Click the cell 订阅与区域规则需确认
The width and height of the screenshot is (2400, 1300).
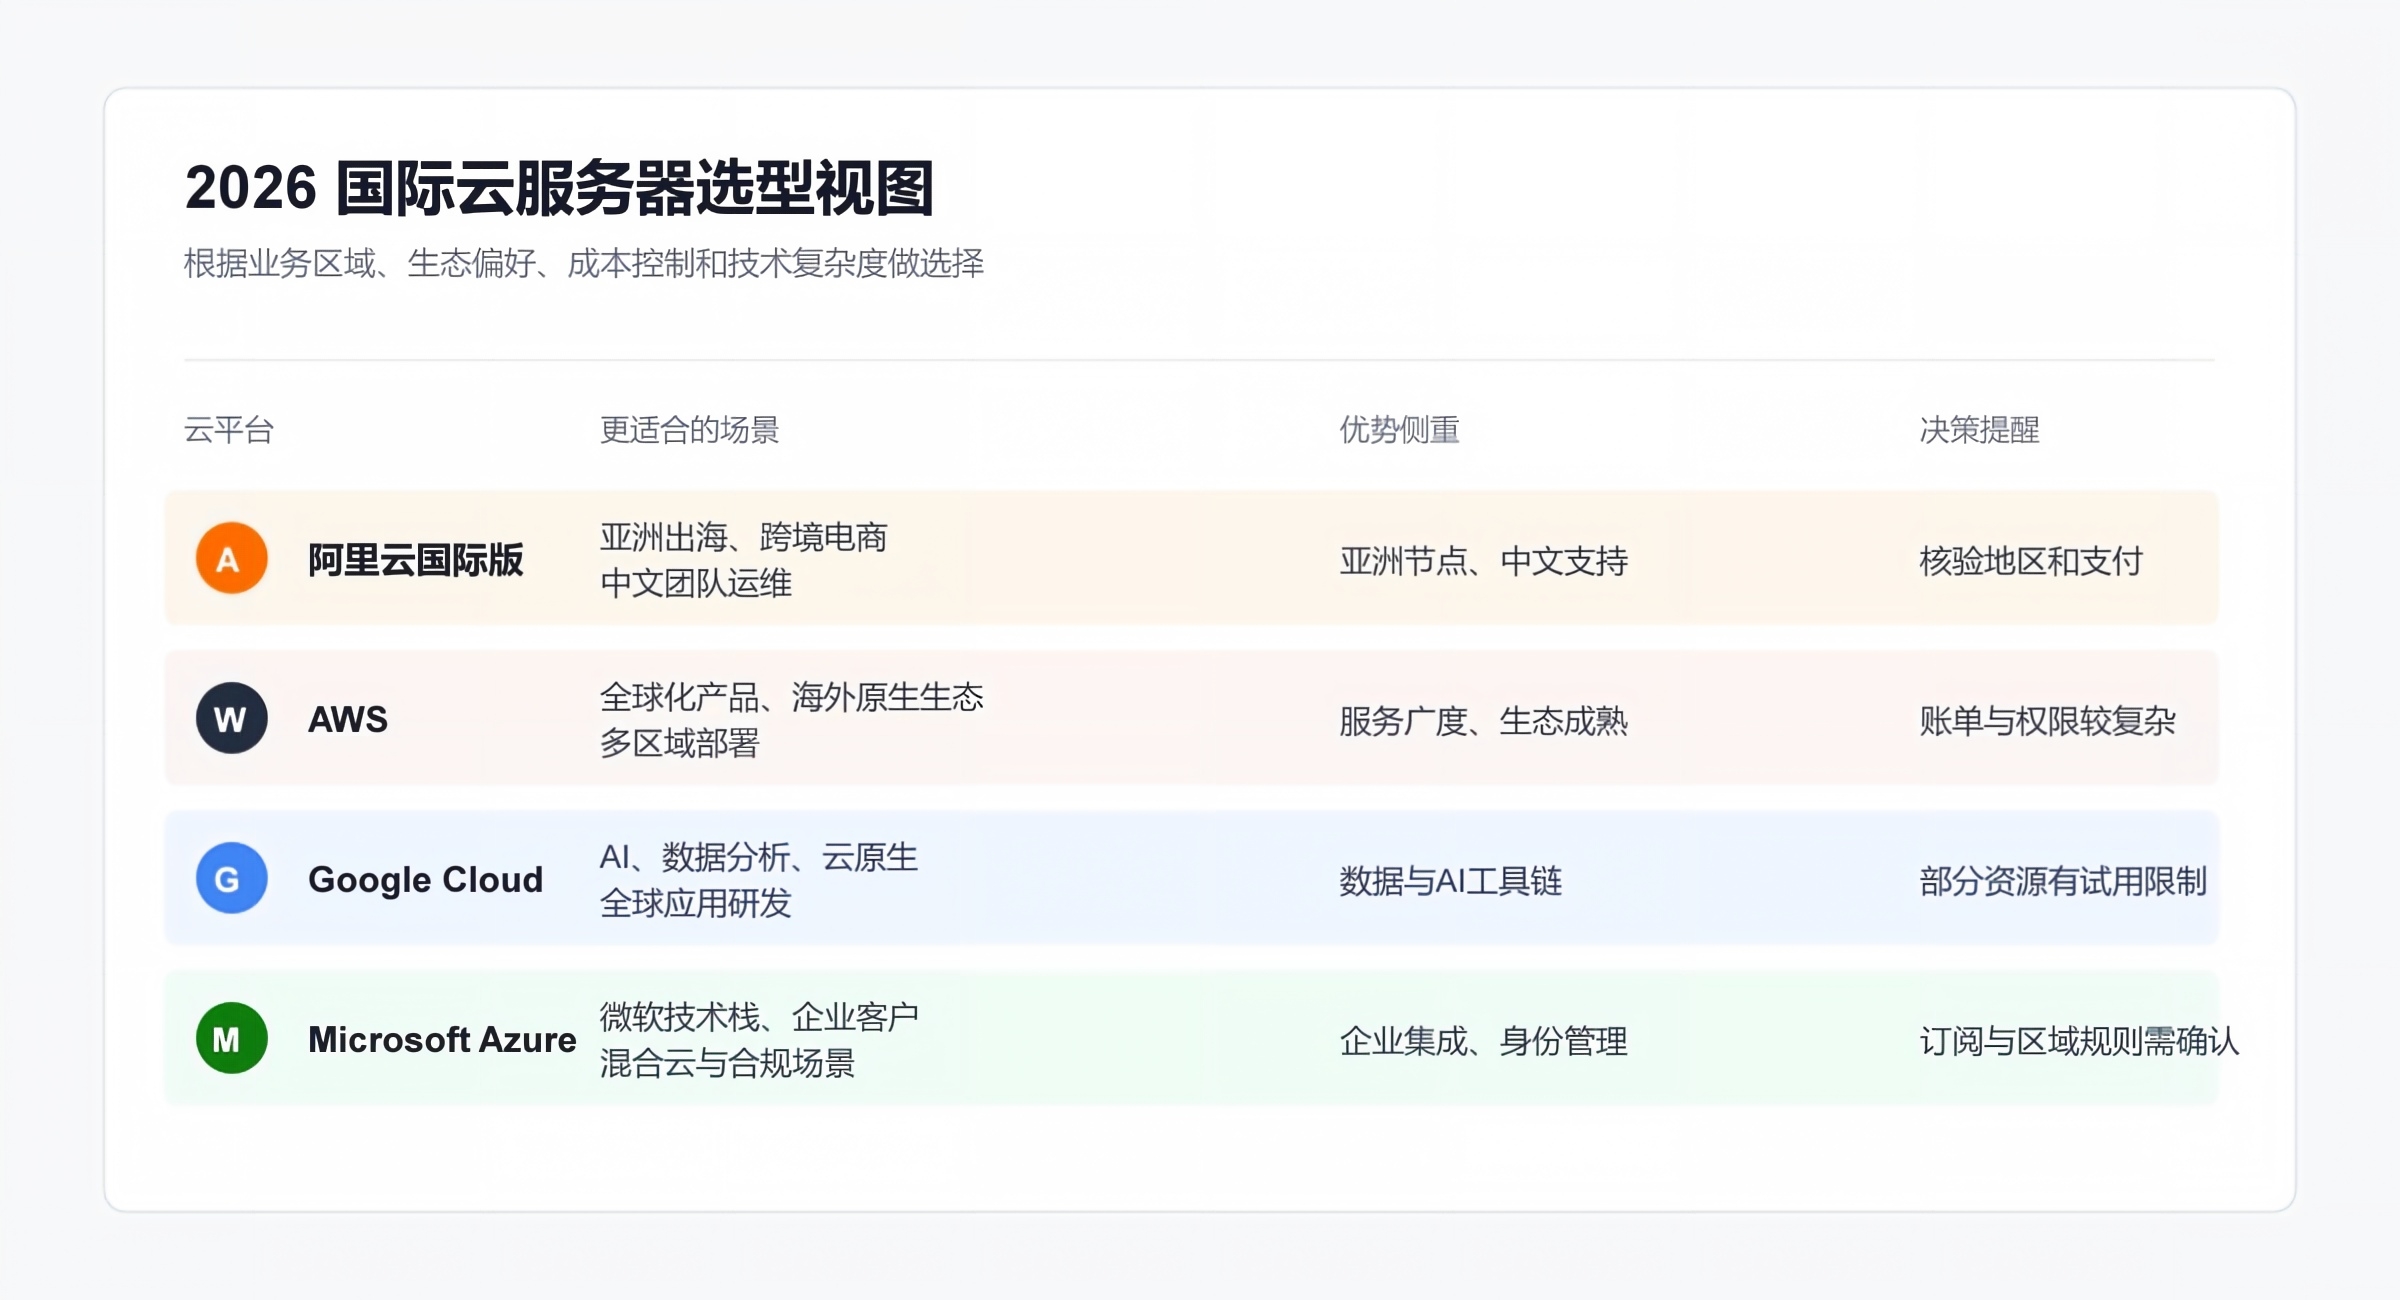pos(2079,1041)
